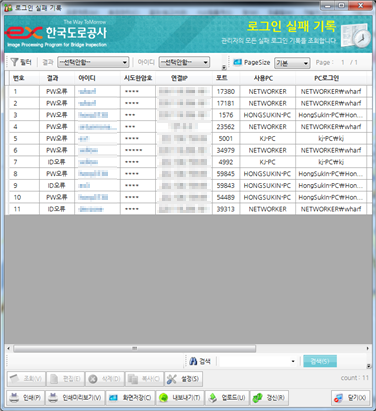The width and height of the screenshot is (376, 411).
Task: Sort by 시도한암호 column header
Action: pyautogui.click(x=138, y=78)
